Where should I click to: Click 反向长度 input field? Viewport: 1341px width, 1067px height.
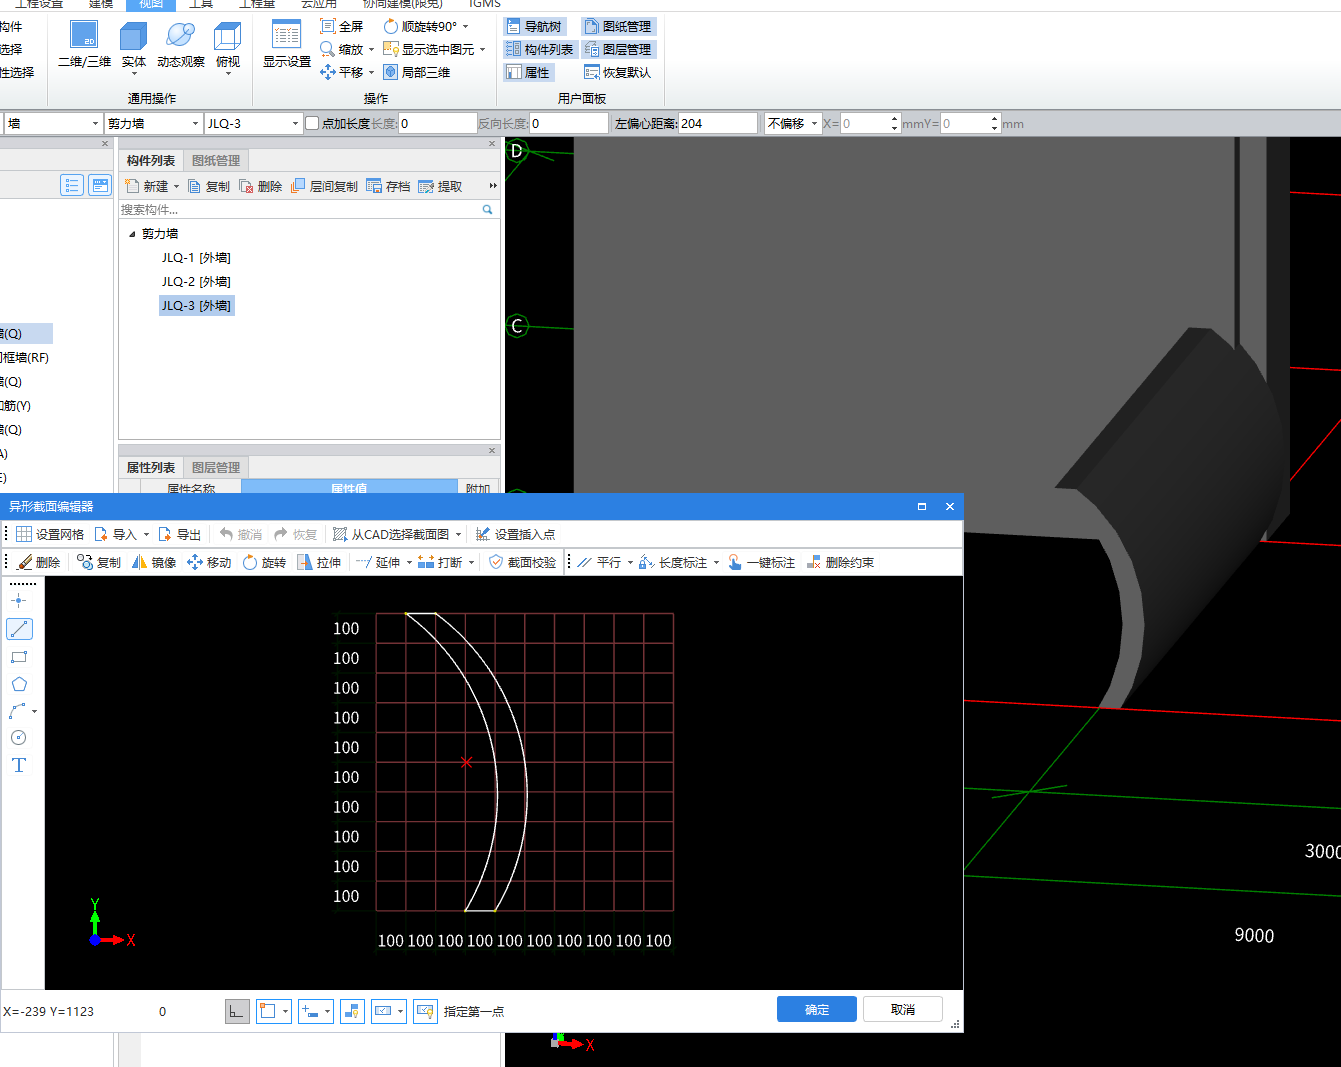pyautogui.click(x=568, y=123)
